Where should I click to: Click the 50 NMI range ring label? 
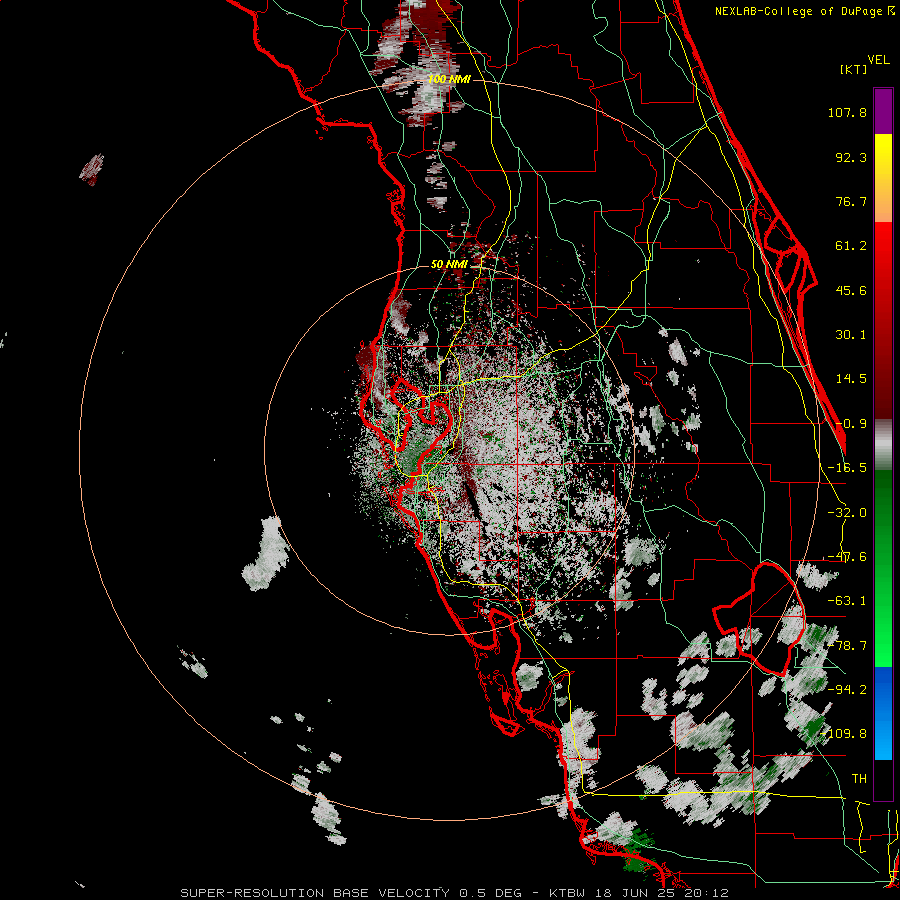pyautogui.click(x=449, y=264)
